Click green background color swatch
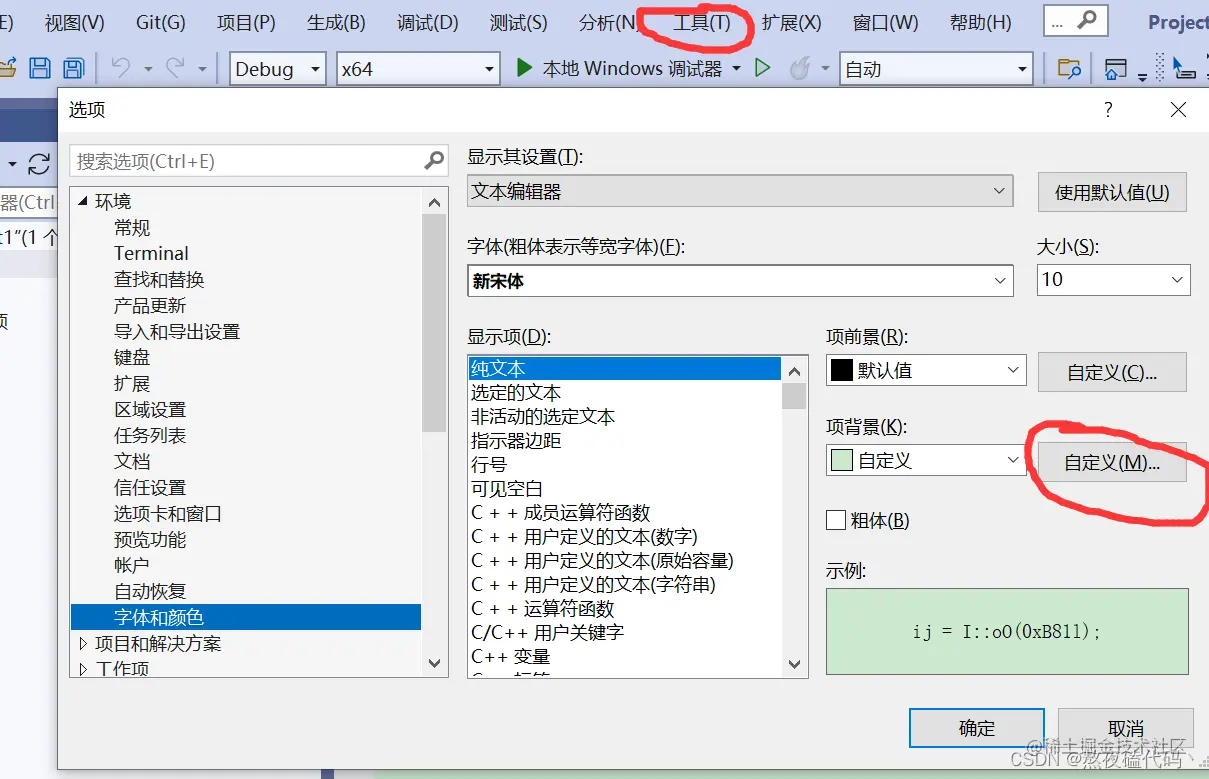This screenshot has width=1209, height=779. coord(842,461)
